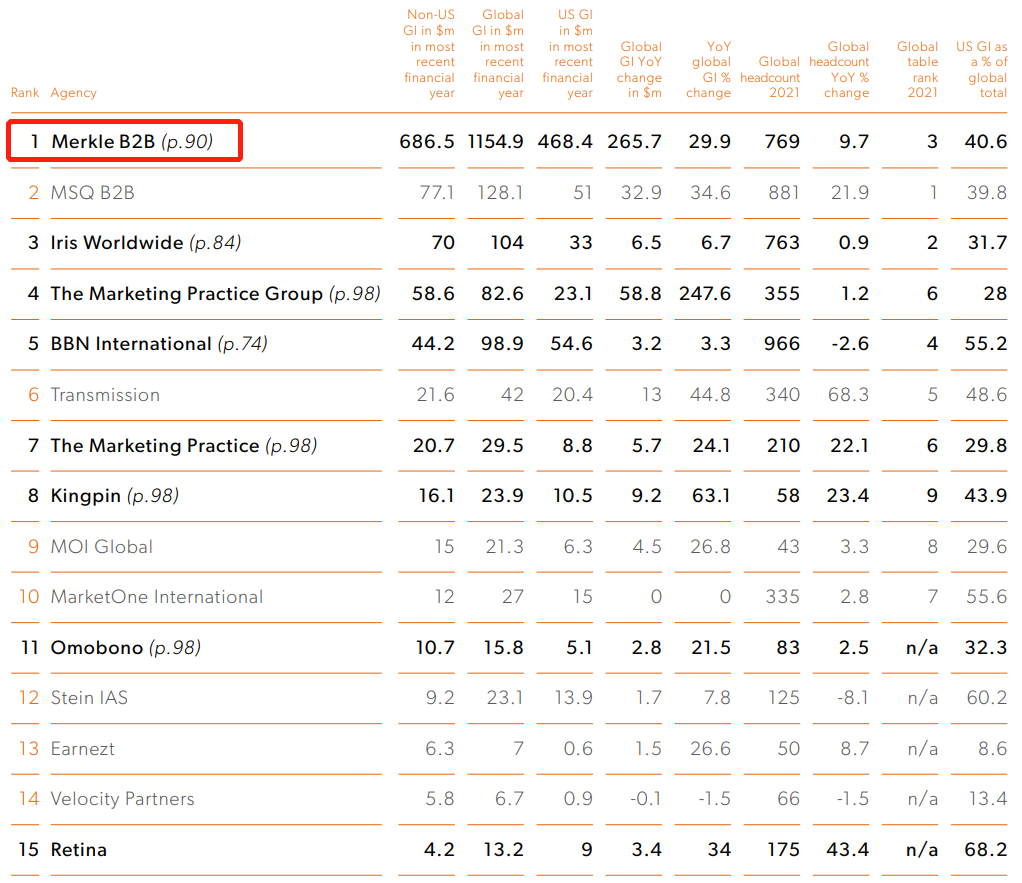Click MarketOne International in the table

tap(157, 597)
